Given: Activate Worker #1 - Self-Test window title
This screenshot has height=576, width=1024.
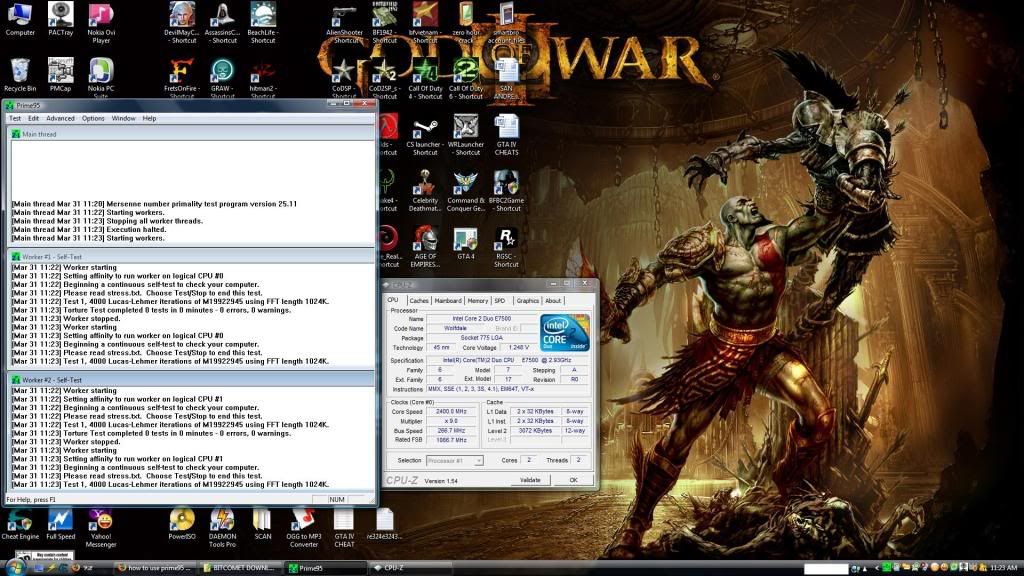Looking at the screenshot, I should [192, 257].
